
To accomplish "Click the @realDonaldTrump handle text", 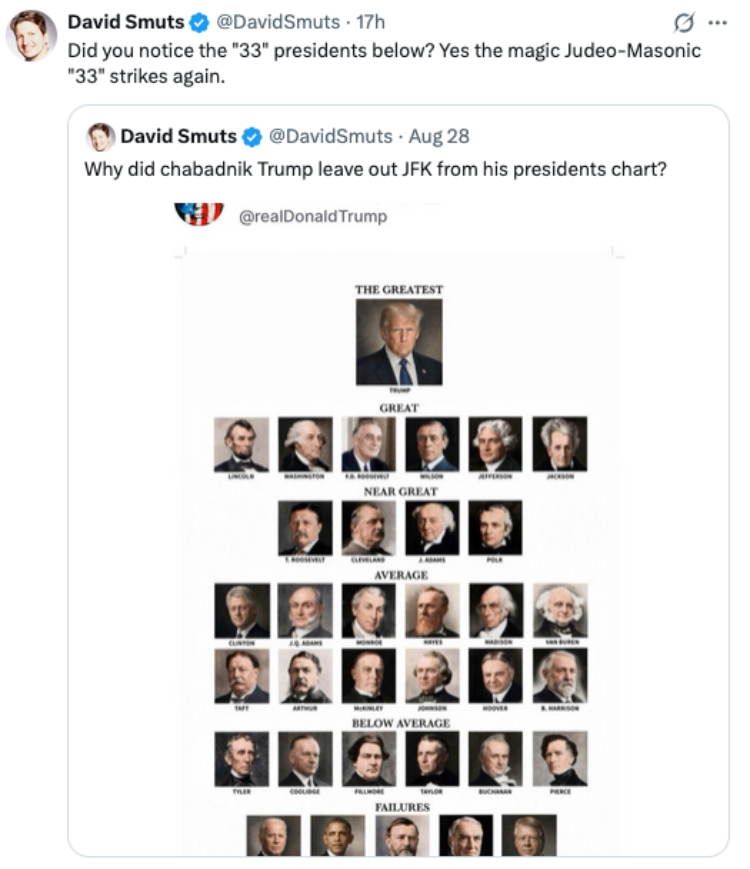I will pyautogui.click(x=313, y=216).
